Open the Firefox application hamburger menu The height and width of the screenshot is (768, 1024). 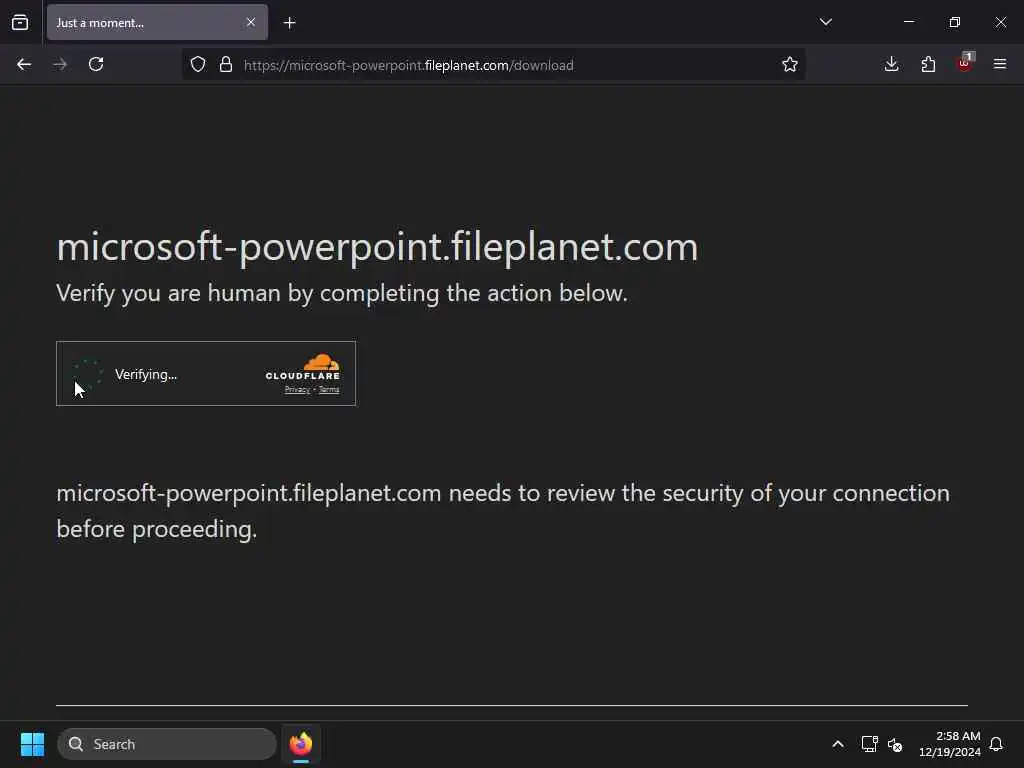(x=1000, y=64)
